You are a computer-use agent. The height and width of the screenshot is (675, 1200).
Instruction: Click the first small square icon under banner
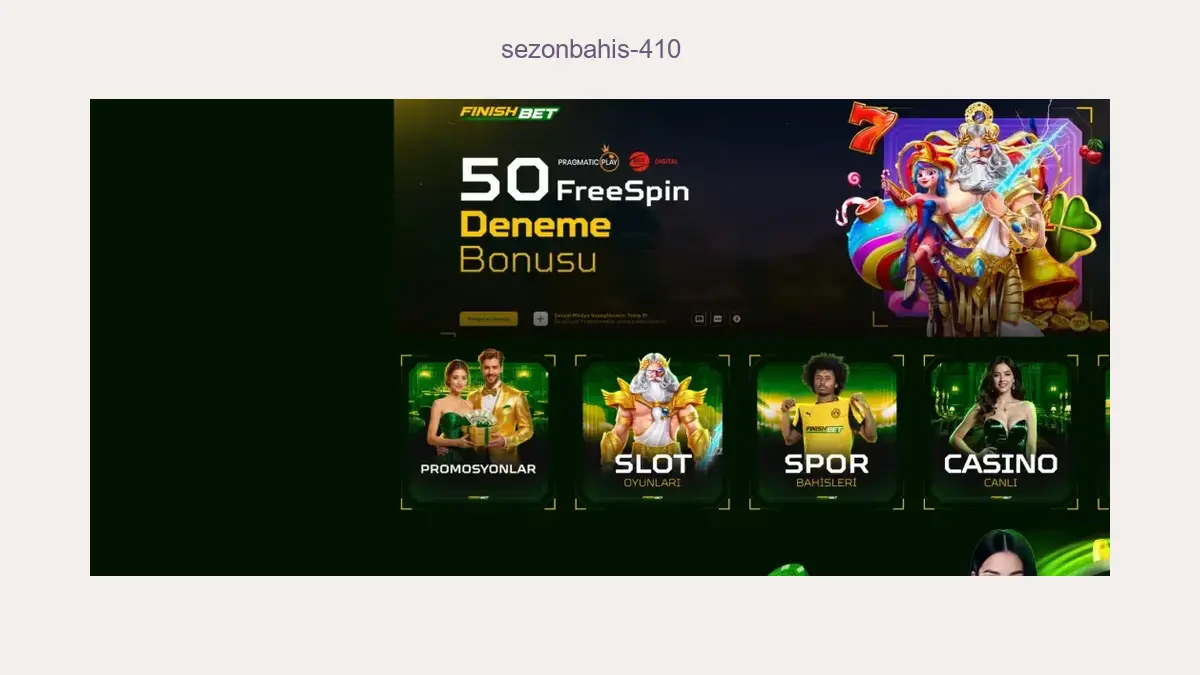700,319
